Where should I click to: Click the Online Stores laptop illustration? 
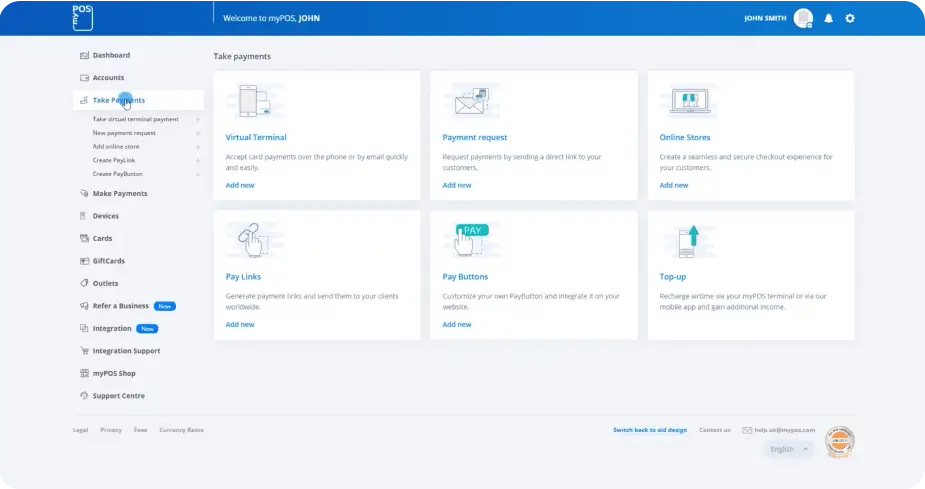690,101
